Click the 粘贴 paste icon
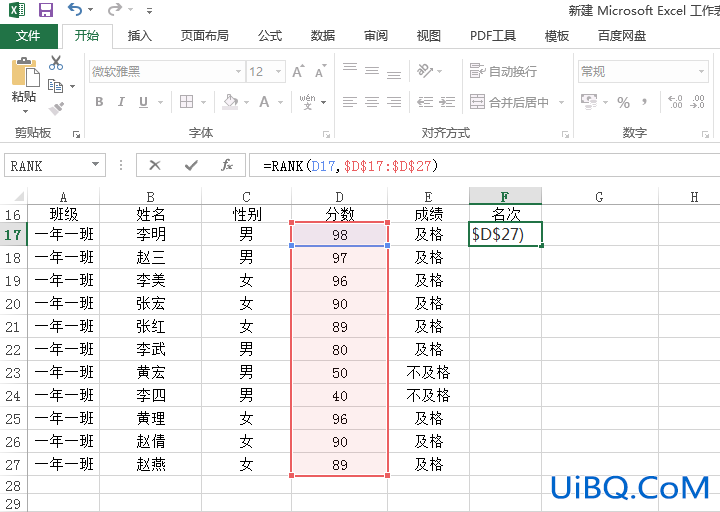Image resolution: width=720 pixels, height=512 pixels. point(24,73)
